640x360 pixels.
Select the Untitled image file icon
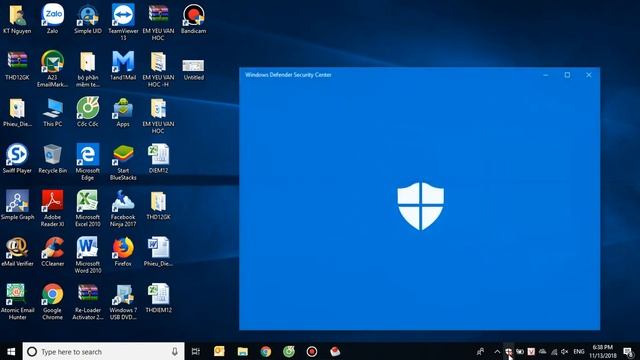[193, 69]
